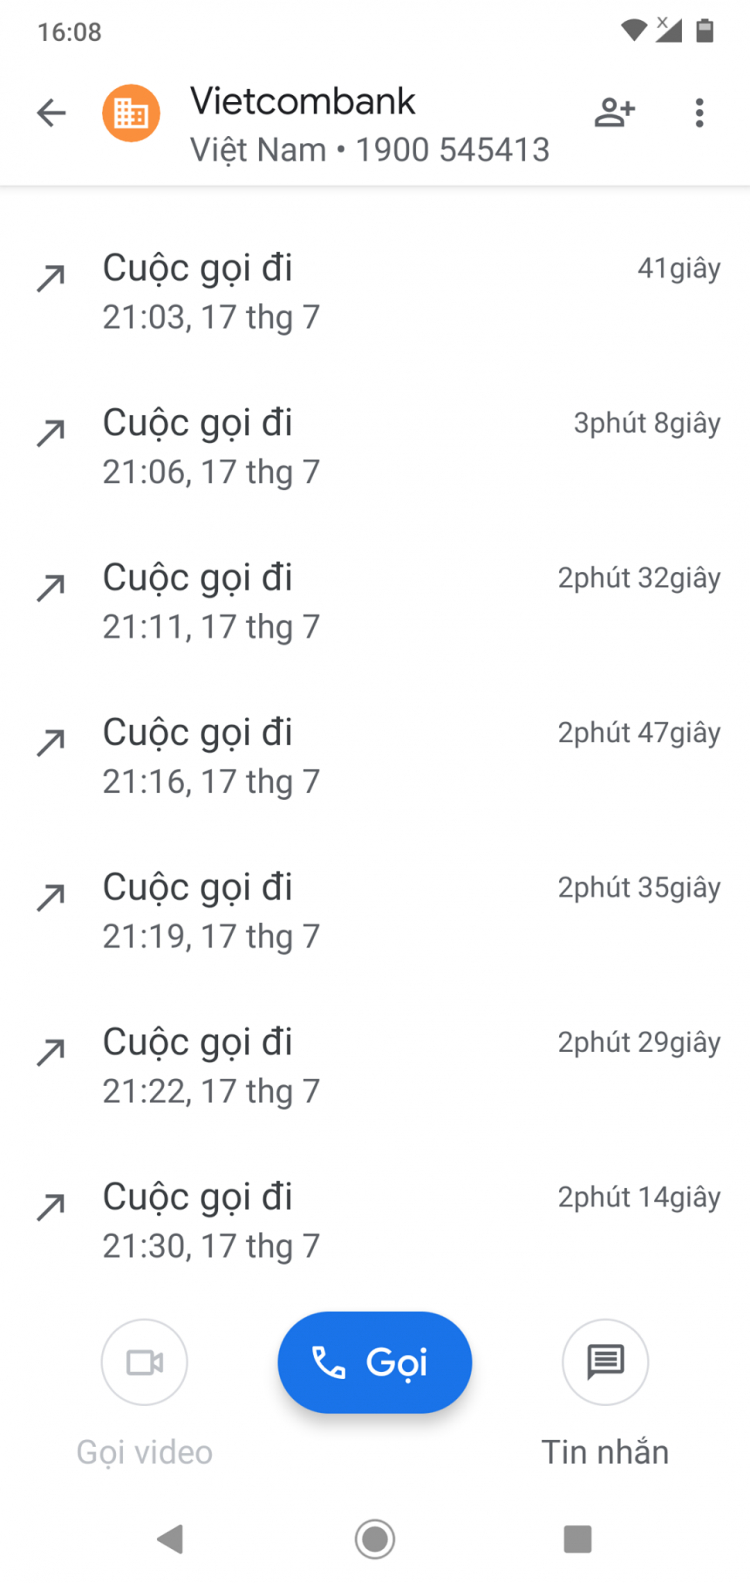Image resolution: width=750 pixels, height=1583 pixels.
Task: Tap the 2phút 35giây duration label
Action: [639, 888]
